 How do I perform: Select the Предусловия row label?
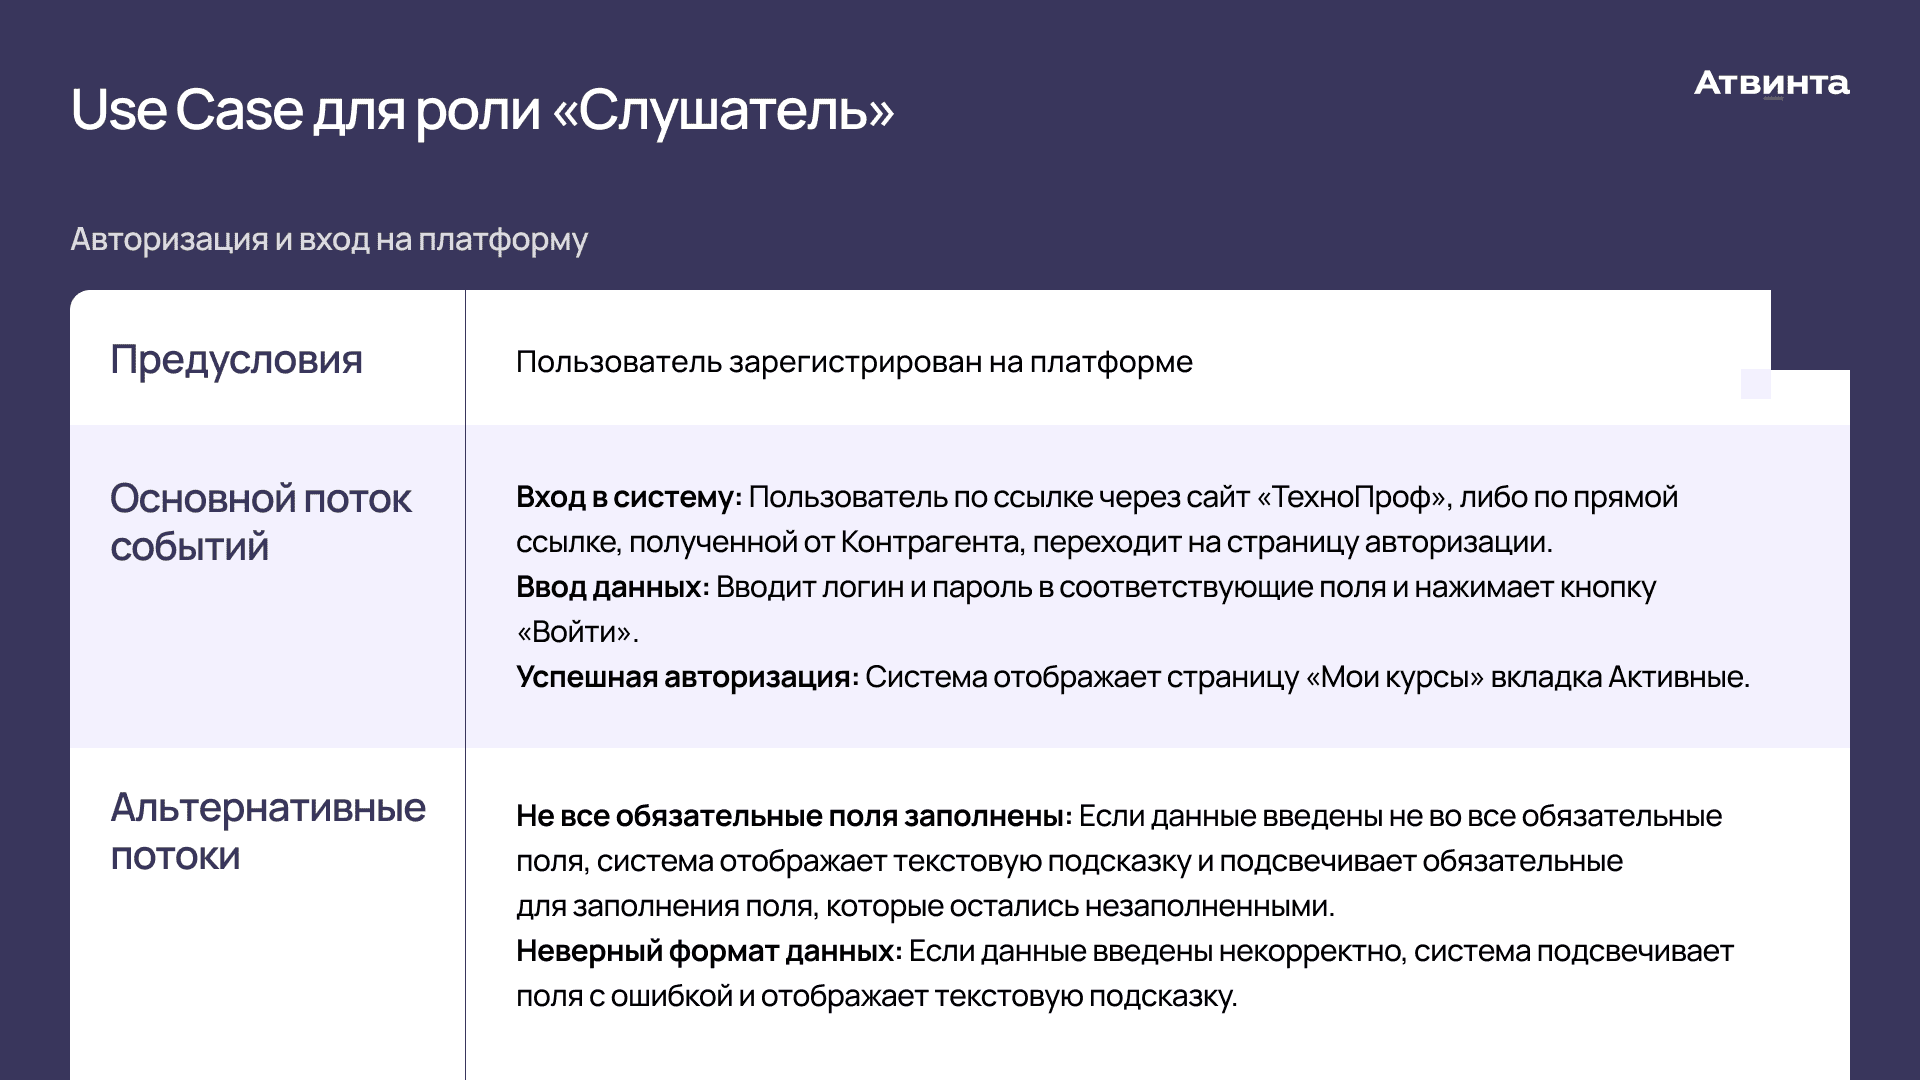click(236, 360)
